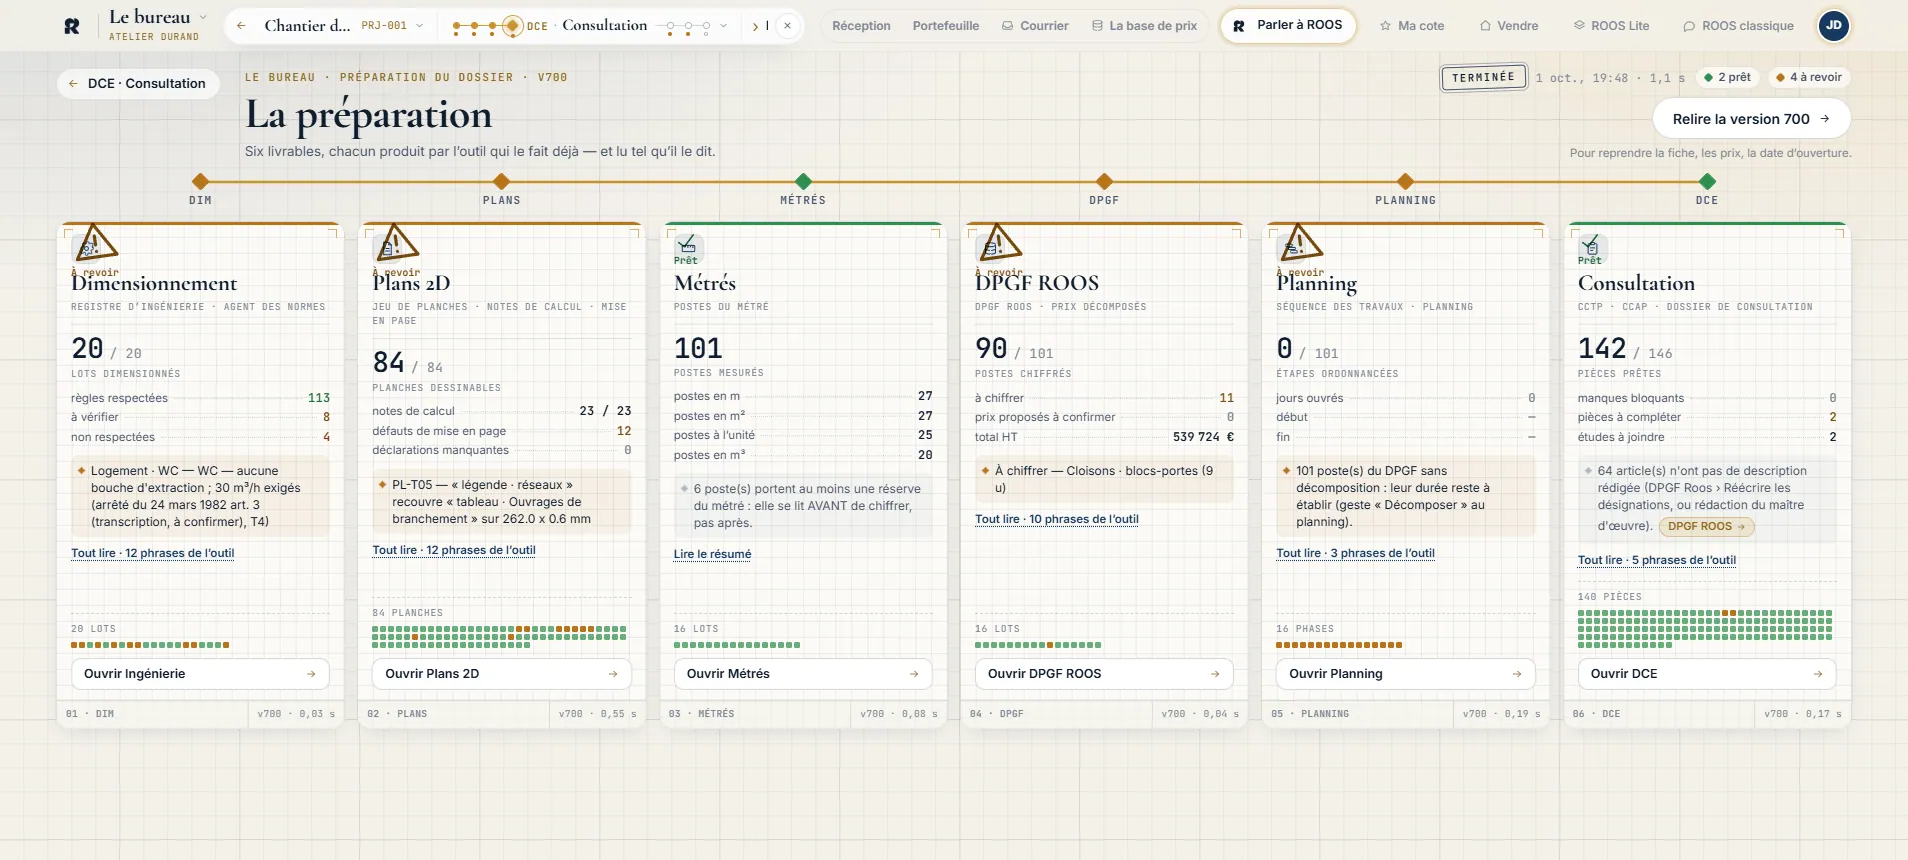The width and height of the screenshot is (1908, 860).
Task: Close the project pill with the X icon
Action: [788, 26]
